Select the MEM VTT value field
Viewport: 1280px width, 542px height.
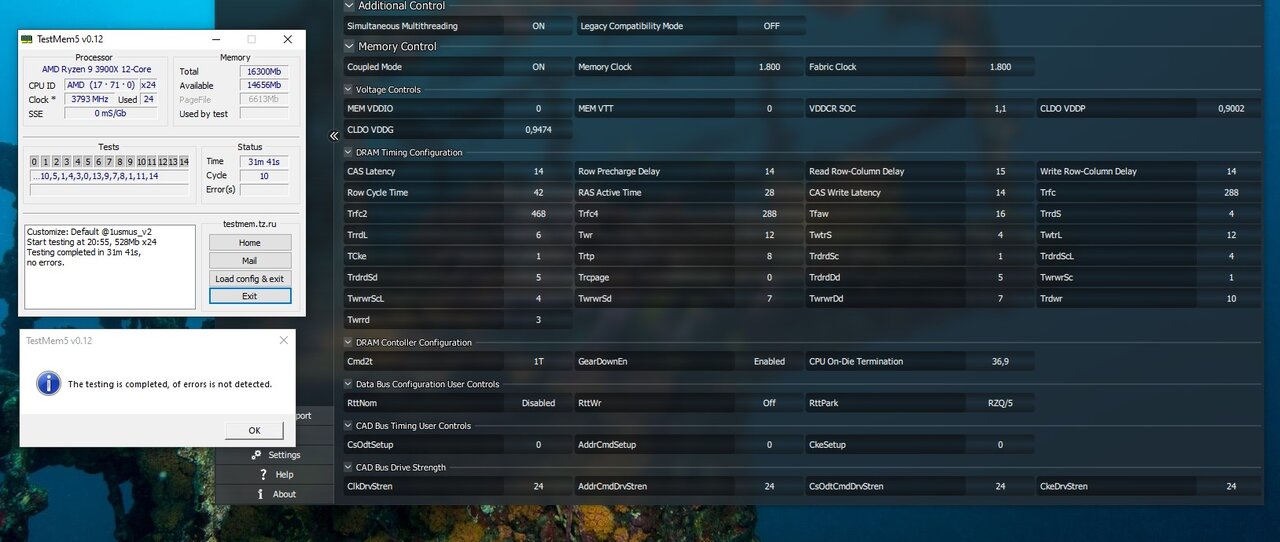769,108
